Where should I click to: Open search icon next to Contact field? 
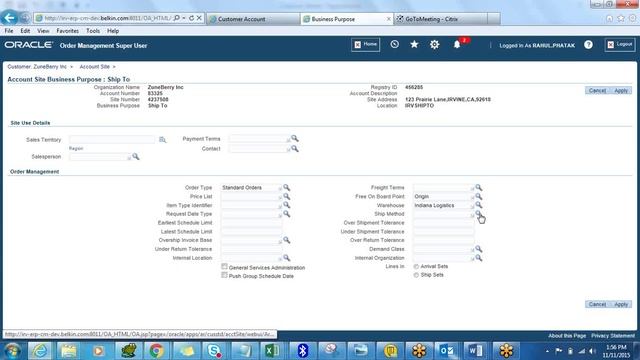[295, 149]
